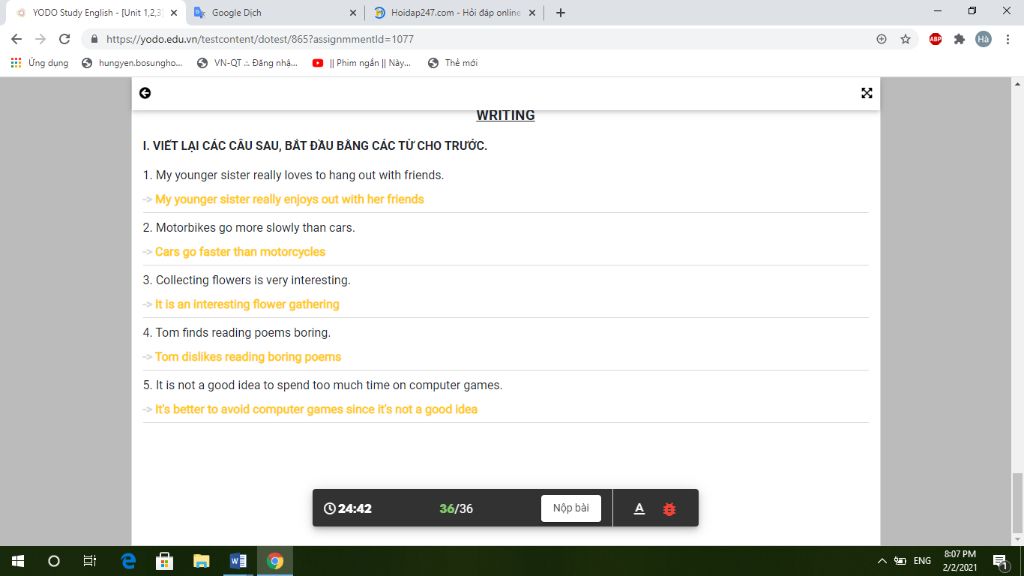Image resolution: width=1024 pixels, height=576 pixels.
Task: Click the clock timer icon
Action: (330, 508)
